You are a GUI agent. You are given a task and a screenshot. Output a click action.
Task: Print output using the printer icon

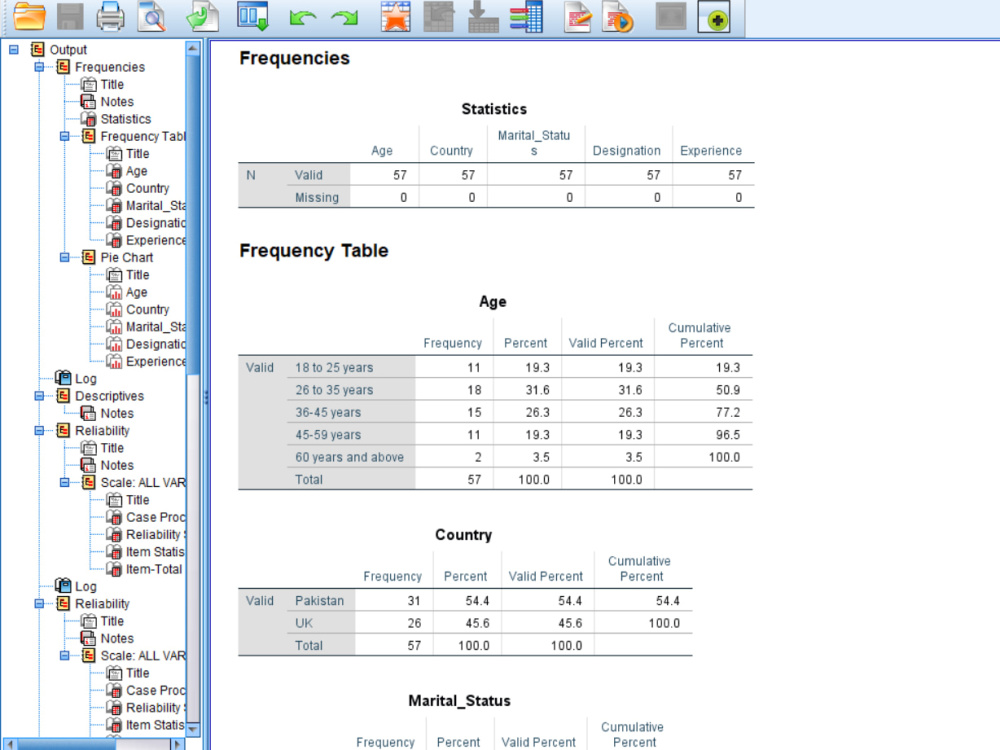(x=110, y=17)
